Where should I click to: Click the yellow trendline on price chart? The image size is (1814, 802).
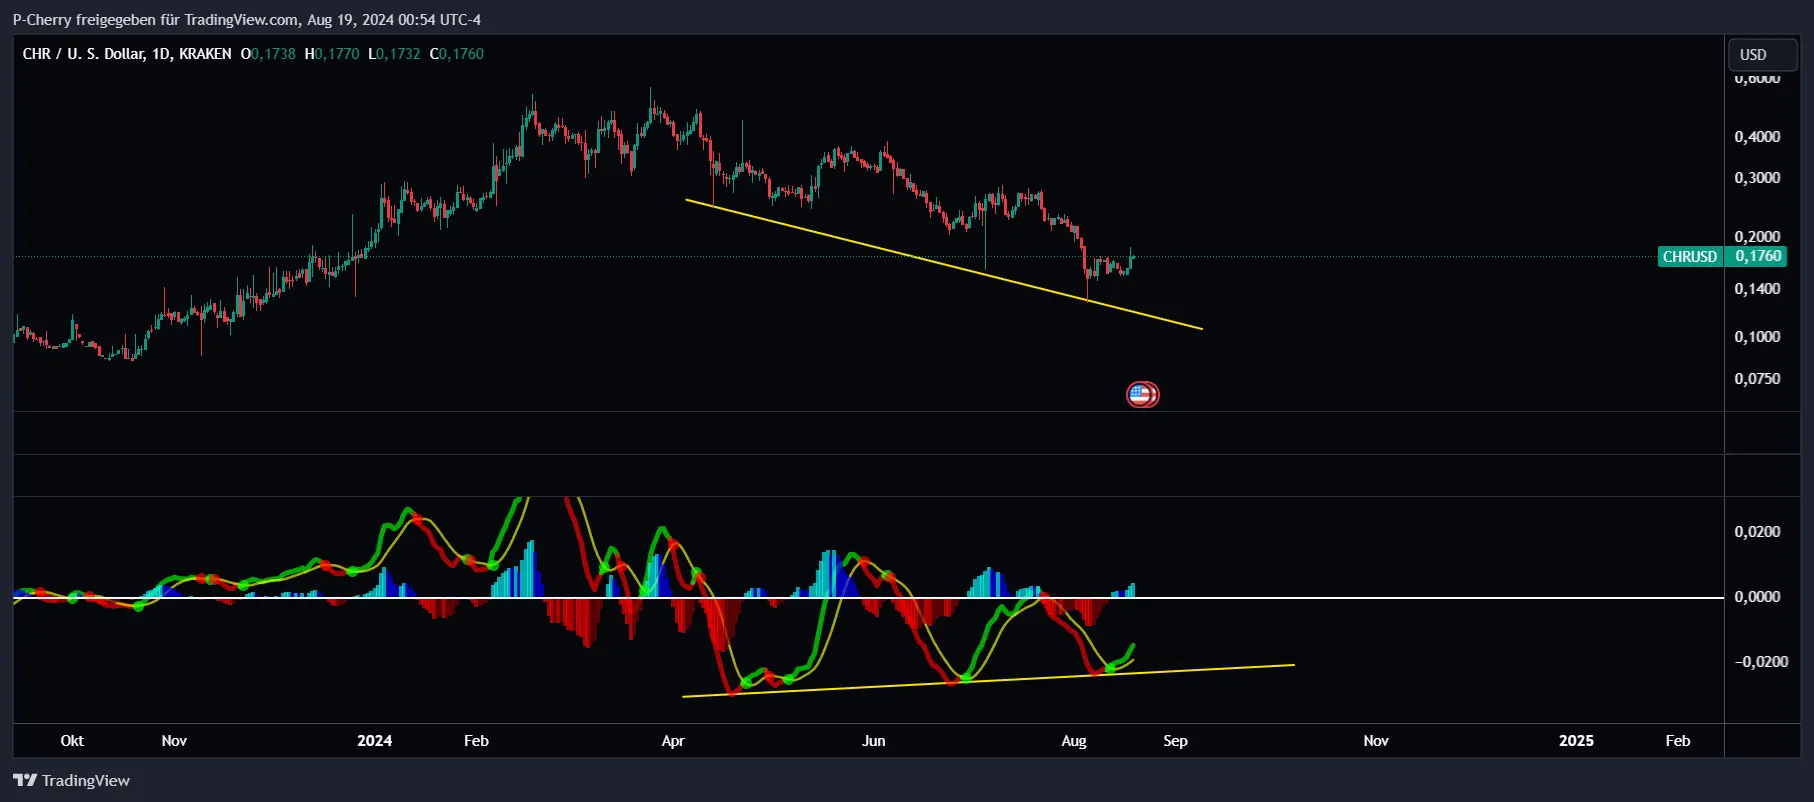pos(943,264)
